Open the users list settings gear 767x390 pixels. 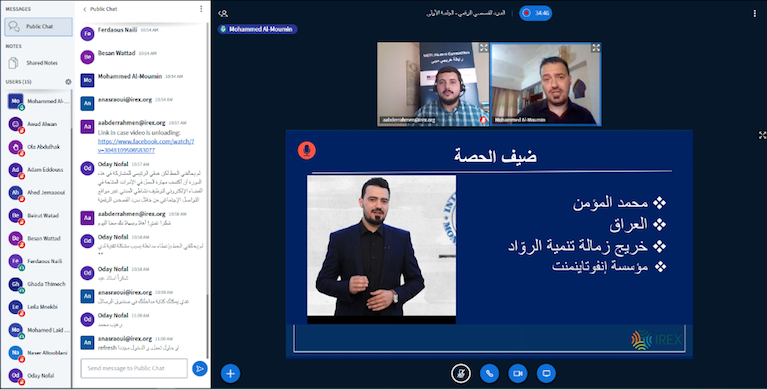click(68, 82)
